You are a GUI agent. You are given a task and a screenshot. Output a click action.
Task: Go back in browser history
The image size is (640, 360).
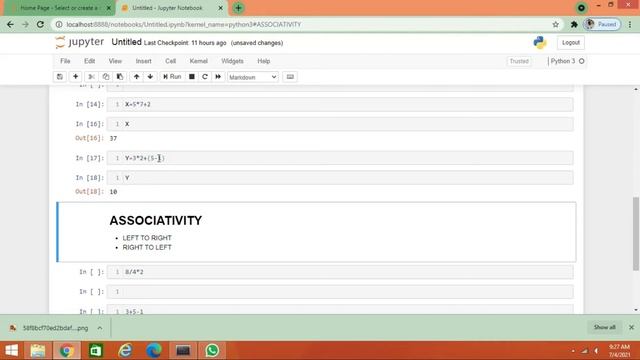pos(10,24)
